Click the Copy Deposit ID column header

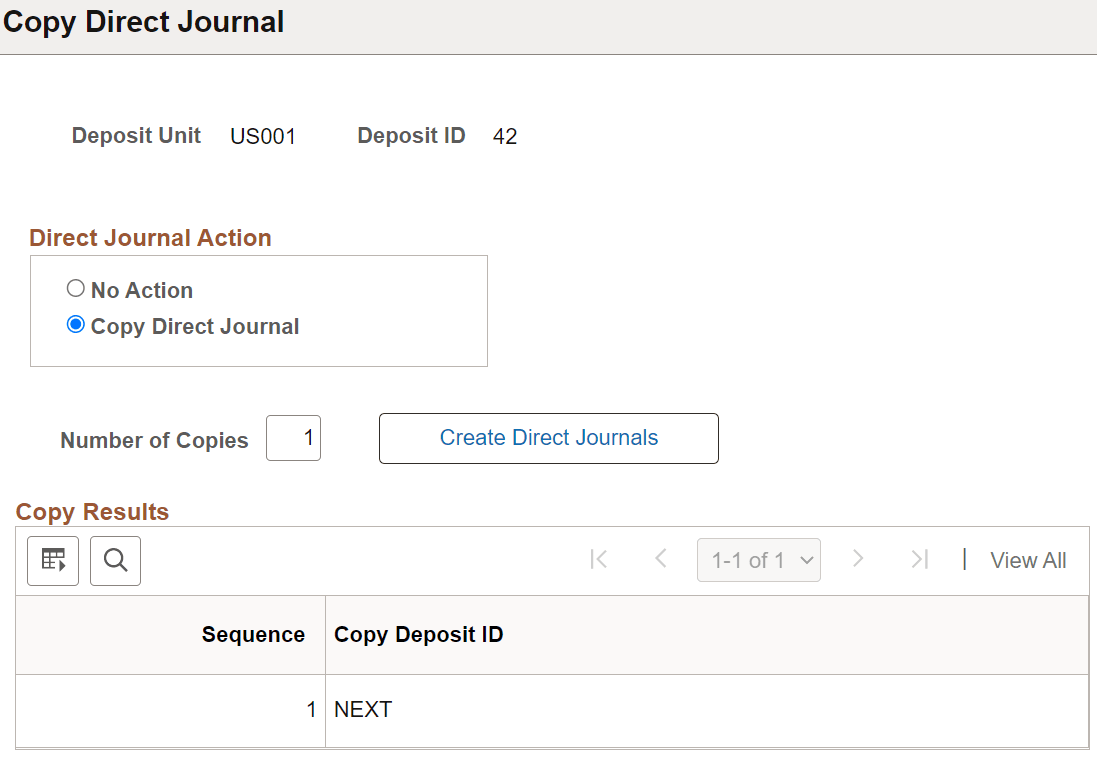click(419, 634)
